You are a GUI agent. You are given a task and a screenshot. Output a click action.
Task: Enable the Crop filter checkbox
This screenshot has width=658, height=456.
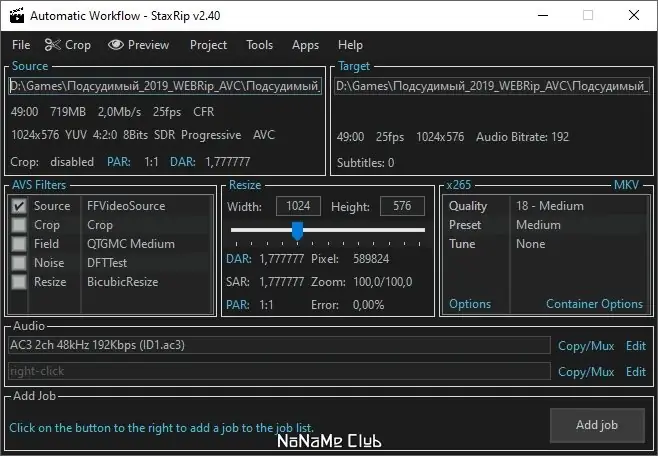tap(19, 225)
